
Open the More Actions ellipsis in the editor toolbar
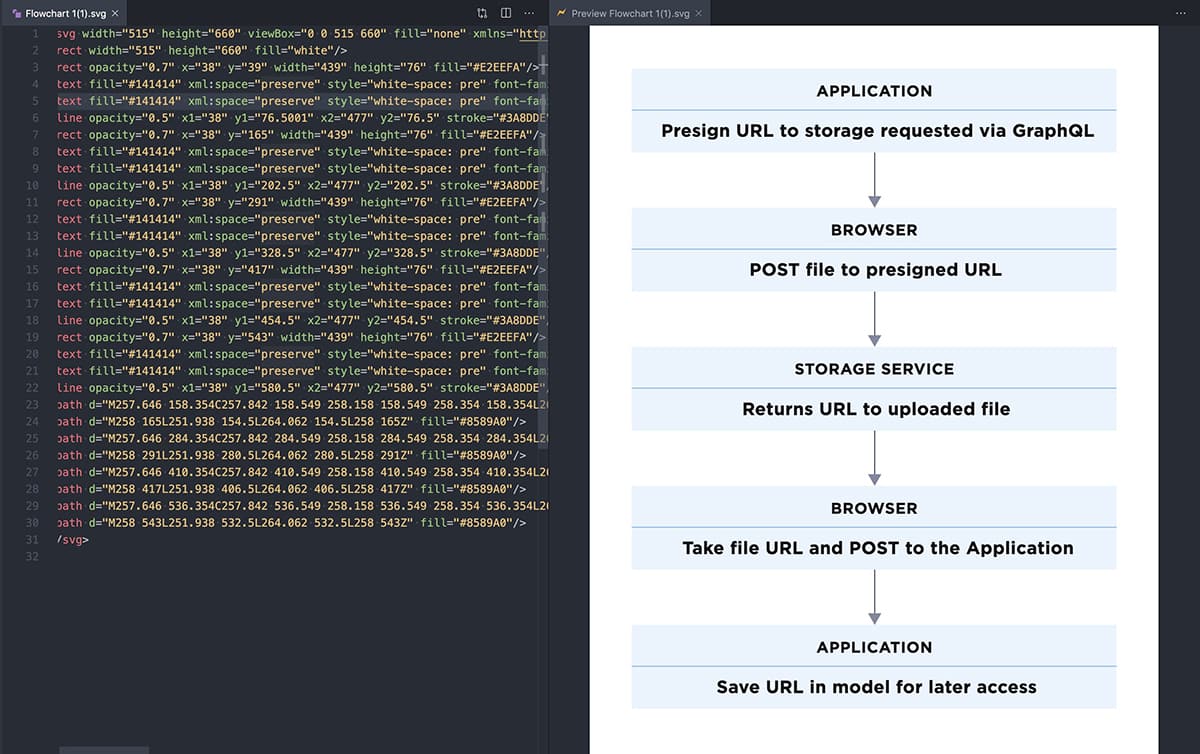click(x=529, y=12)
